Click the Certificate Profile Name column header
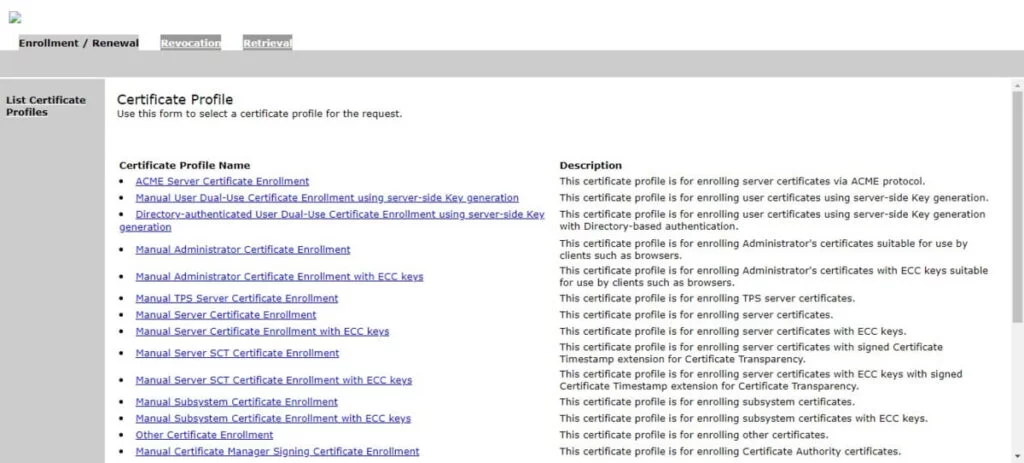The height and width of the screenshot is (463, 1024). click(185, 166)
